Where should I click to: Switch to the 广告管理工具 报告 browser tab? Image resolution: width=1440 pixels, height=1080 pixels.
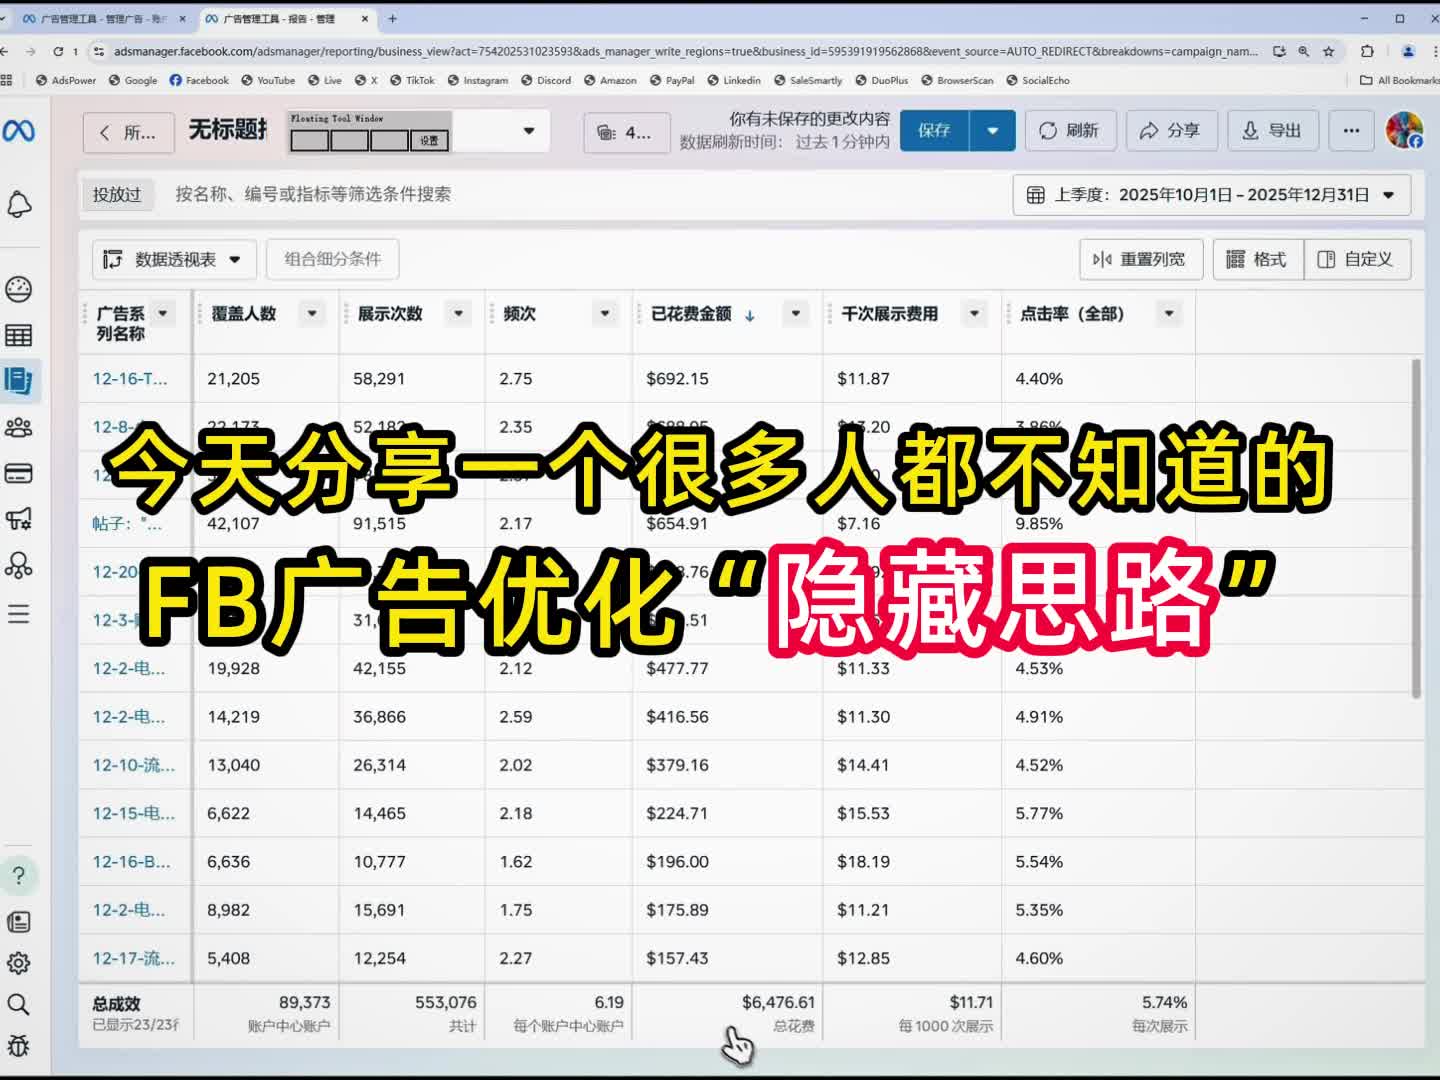(280, 18)
